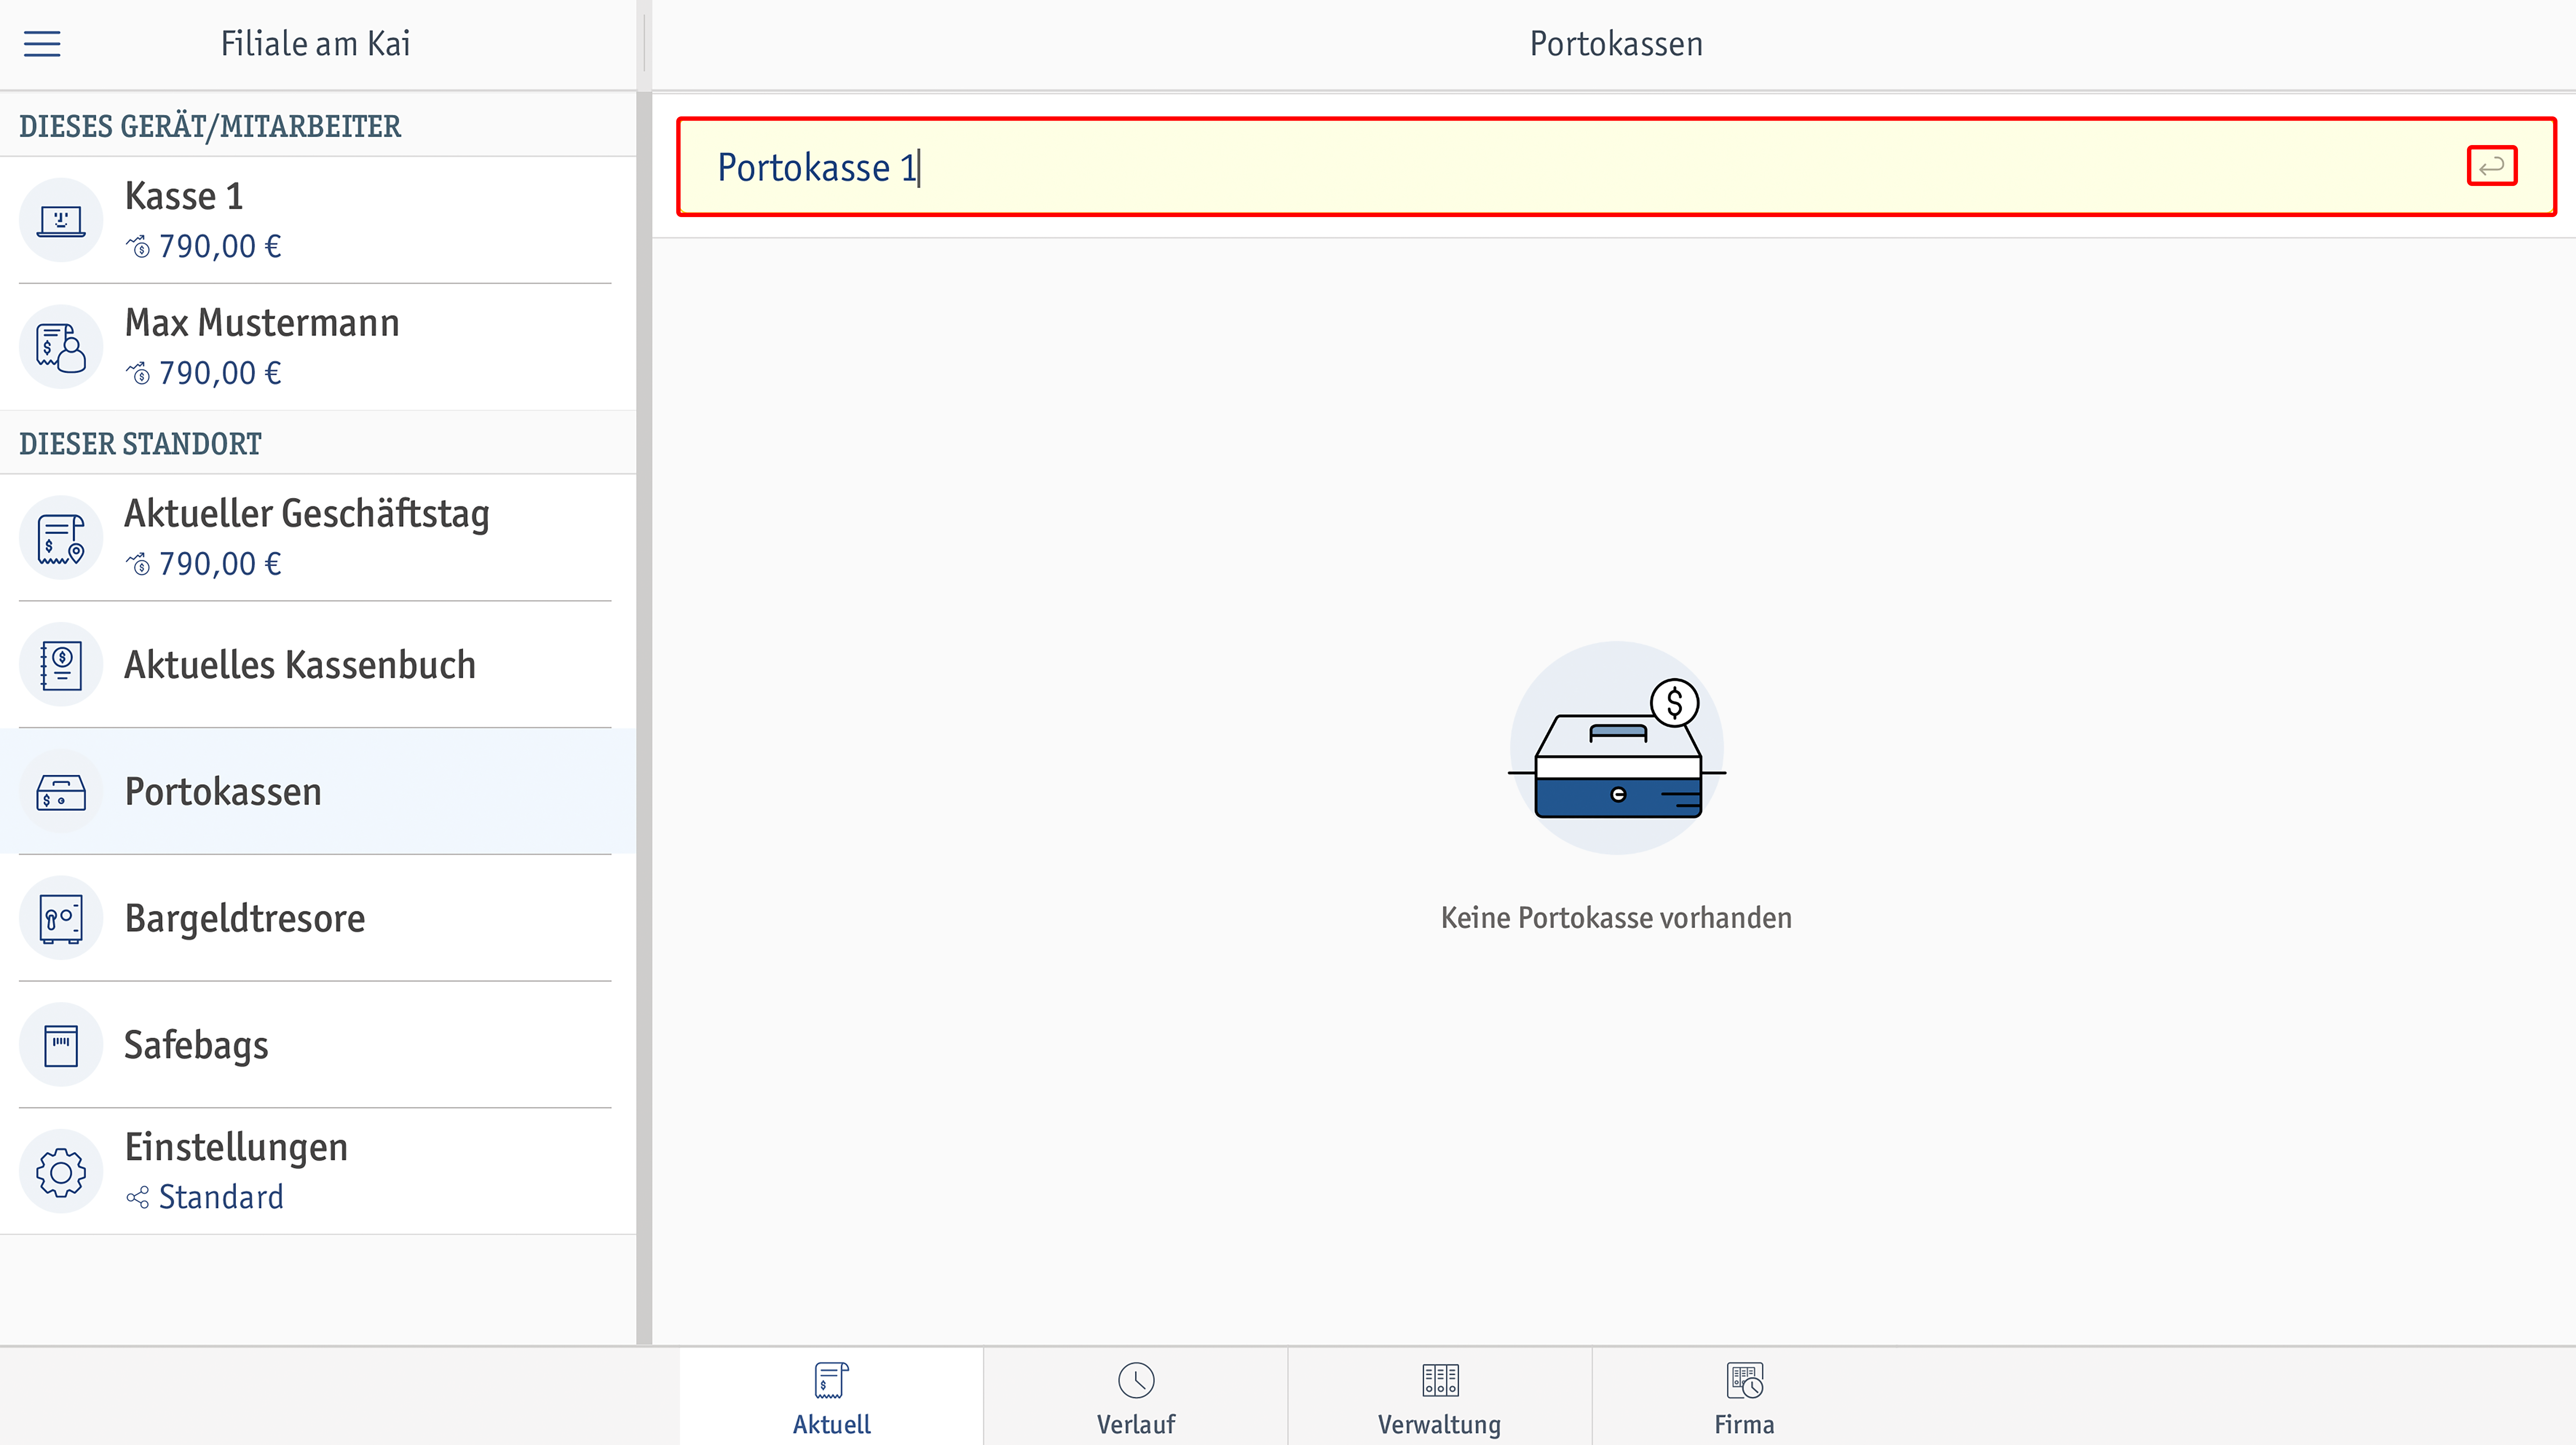The height and width of the screenshot is (1445, 2576).
Task: Switch to the Verlauf tab
Action: pos(1136,1396)
